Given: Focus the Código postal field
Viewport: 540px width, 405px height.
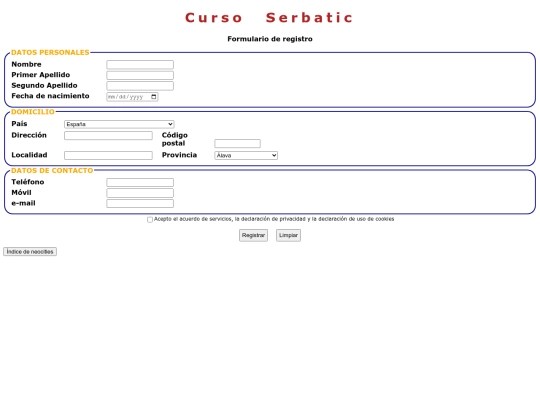Looking at the screenshot, I should click(x=237, y=143).
